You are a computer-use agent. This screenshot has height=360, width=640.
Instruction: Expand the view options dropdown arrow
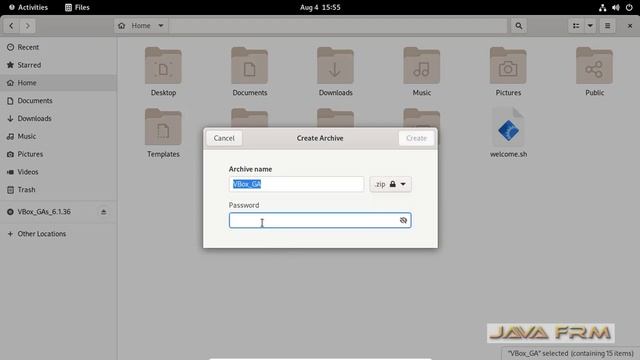[x=590, y=26]
